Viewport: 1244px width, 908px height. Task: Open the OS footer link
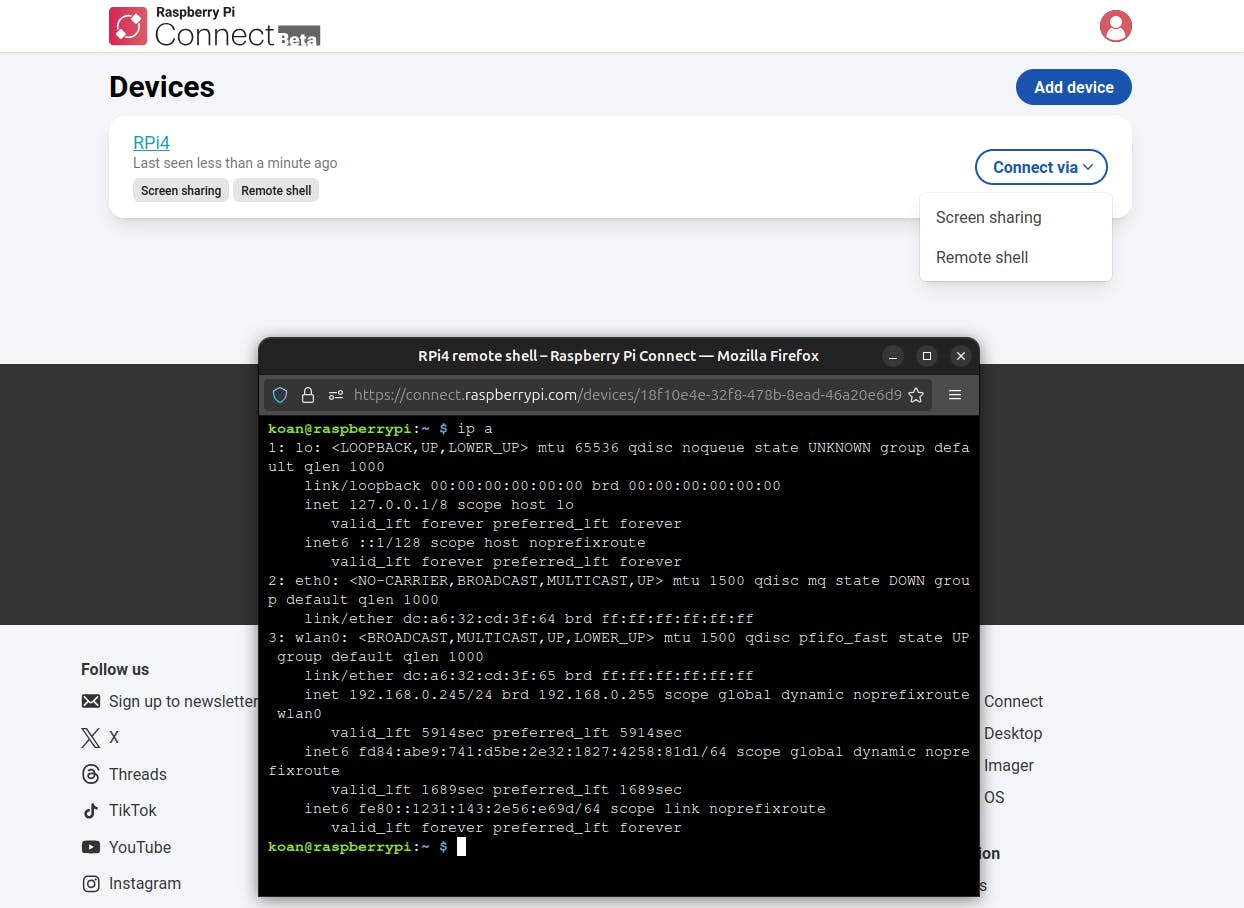(994, 798)
